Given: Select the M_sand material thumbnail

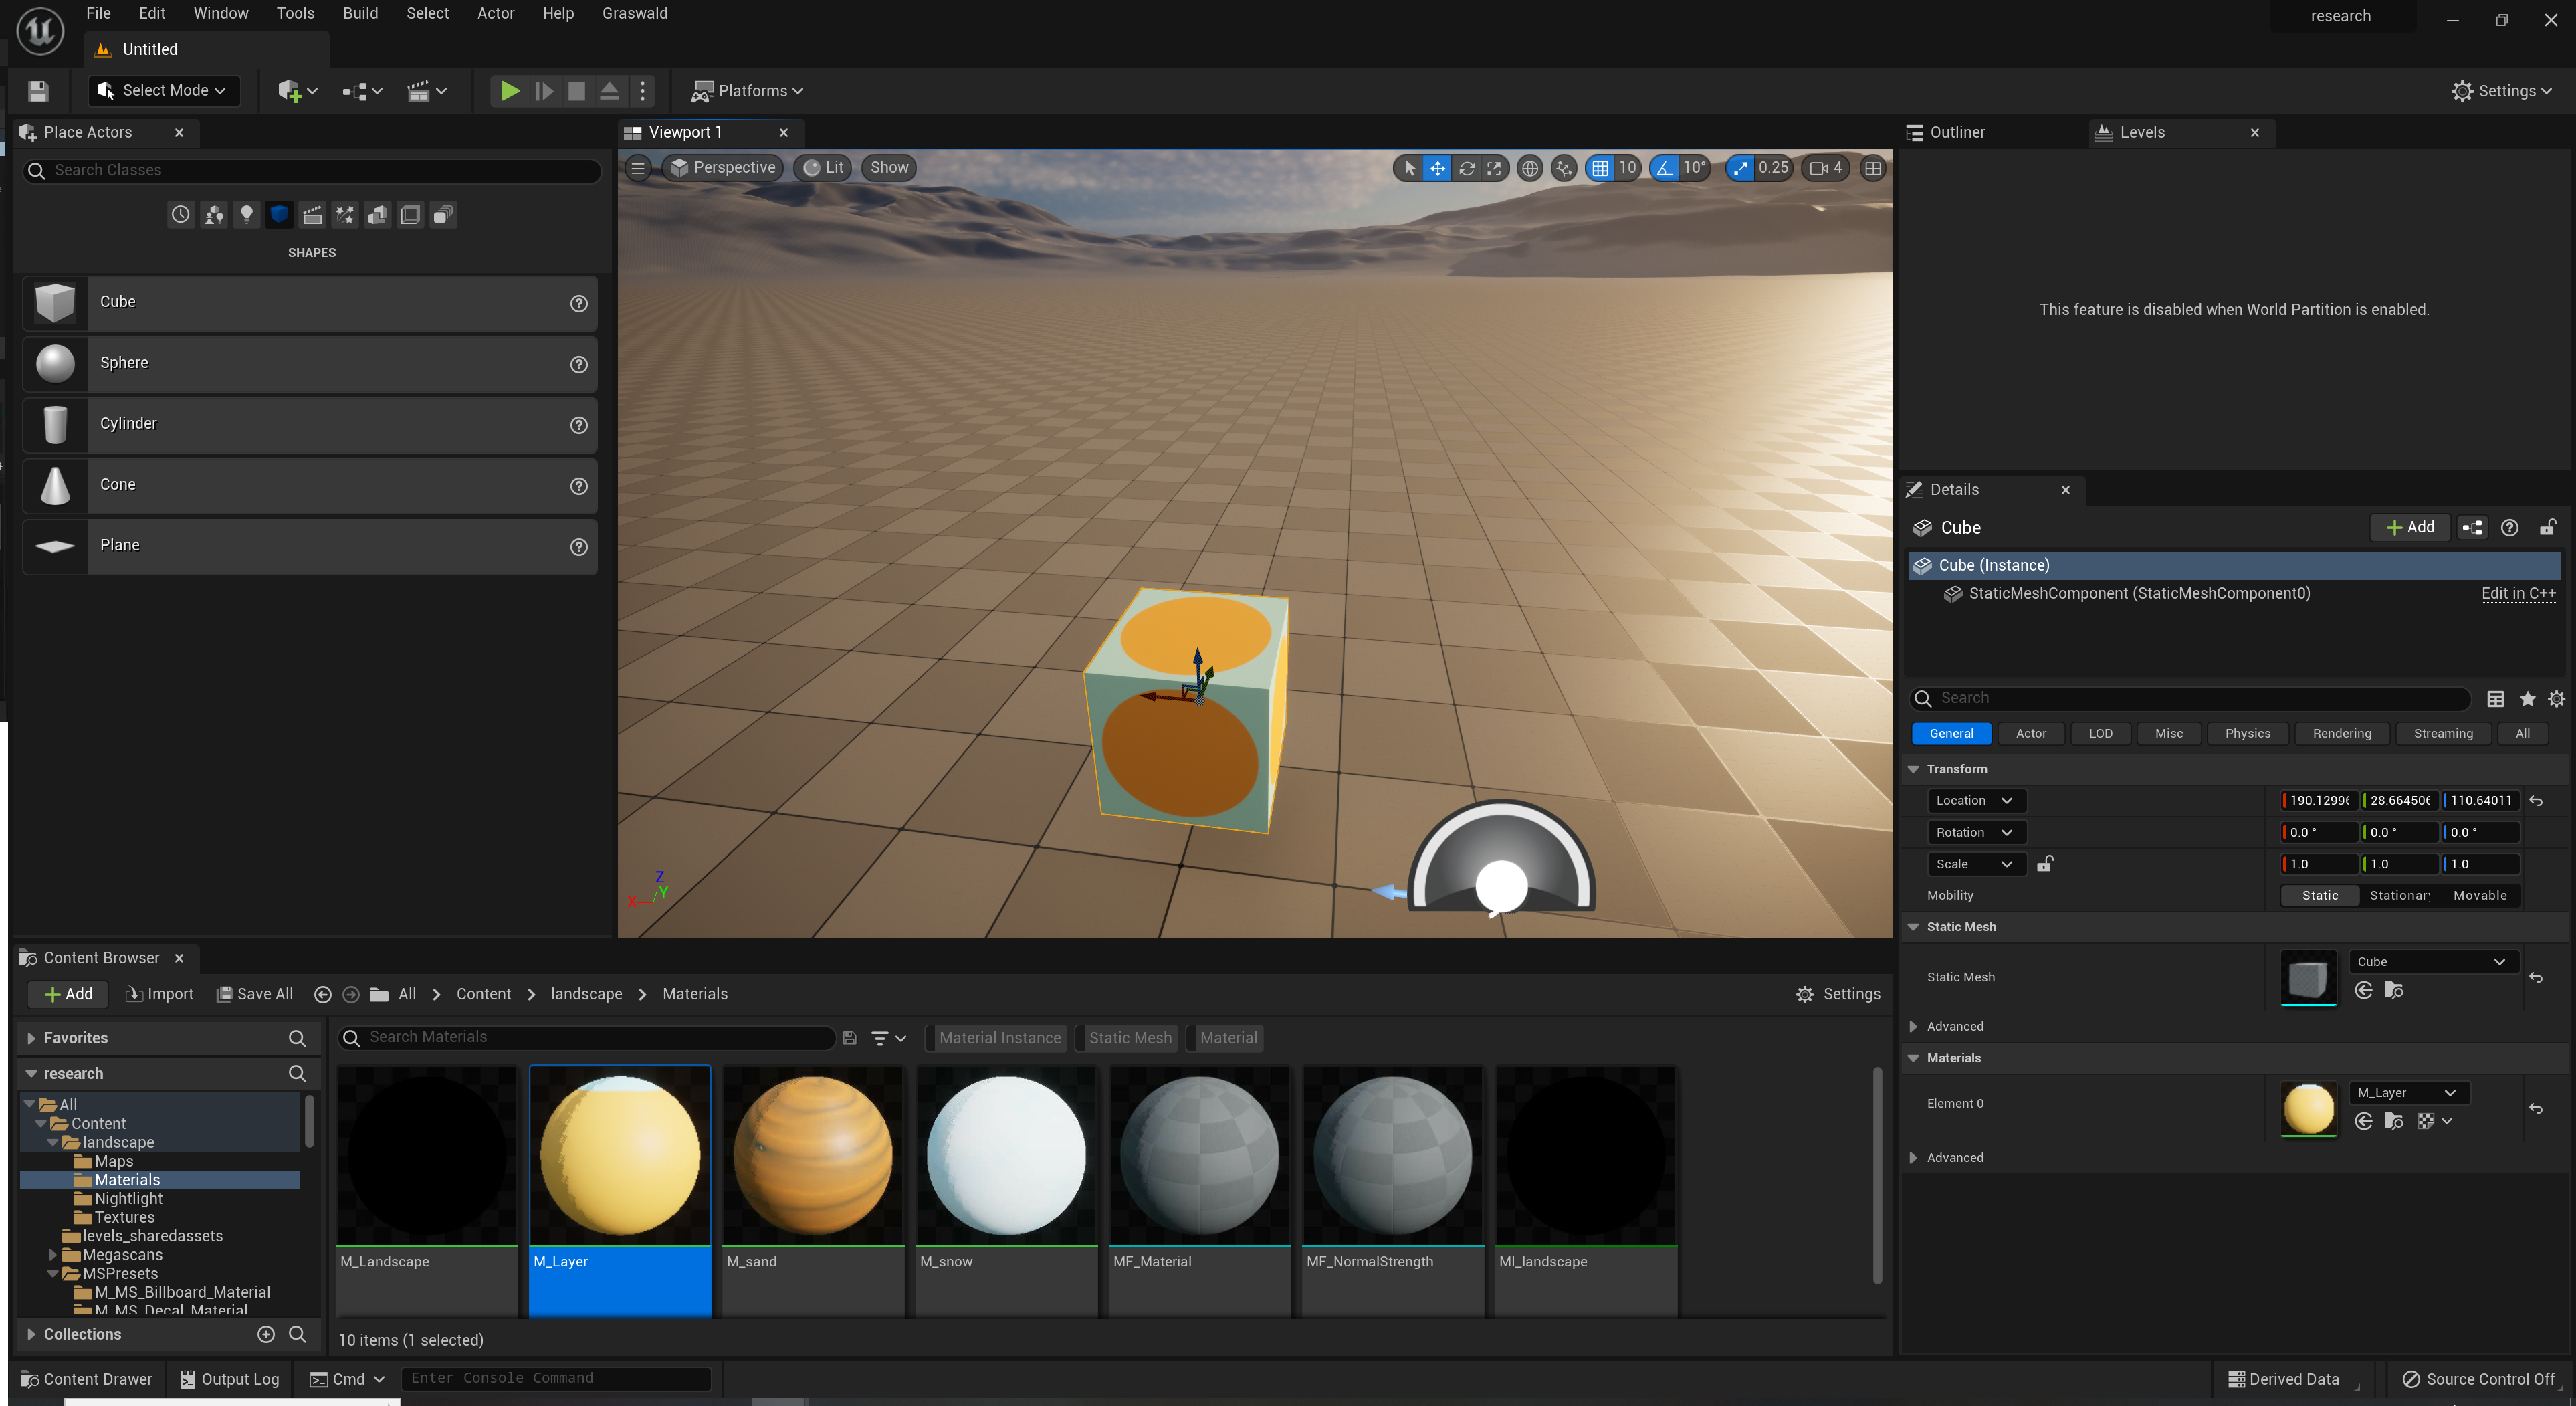Looking at the screenshot, I should pos(813,1155).
